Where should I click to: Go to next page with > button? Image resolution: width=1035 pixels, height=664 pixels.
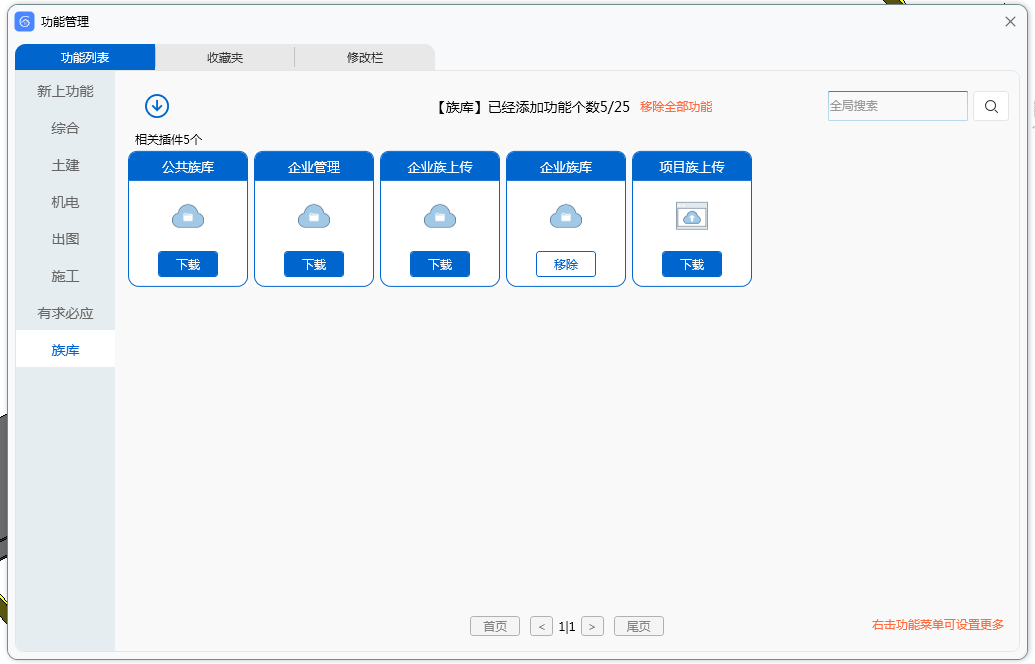pyautogui.click(x=592, y=626)
